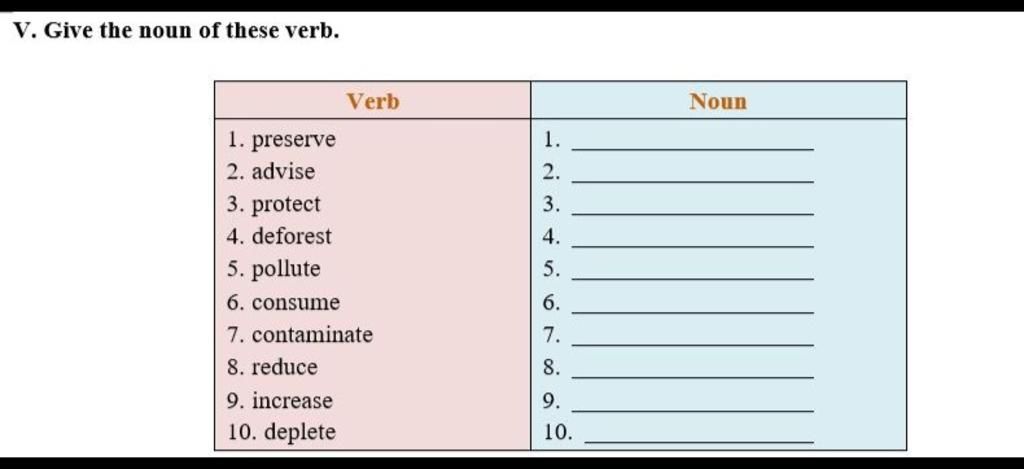Click the word deforest
The image size is (1024, 469).
point(292,236)
